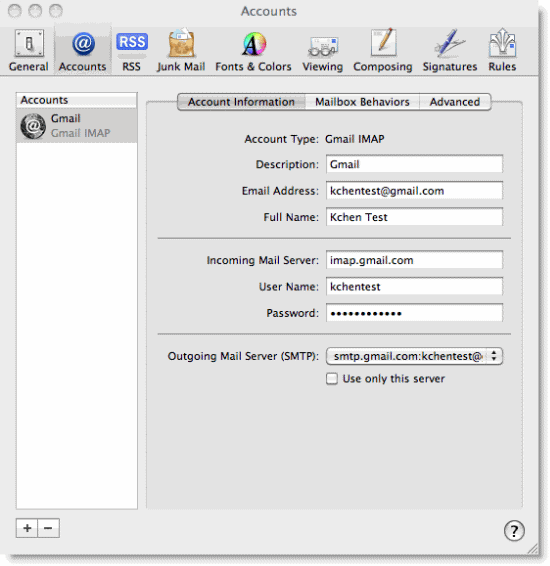Open the Composing preferences pane
The height and width of the screenshot is (566, 550).
point(383,51)
